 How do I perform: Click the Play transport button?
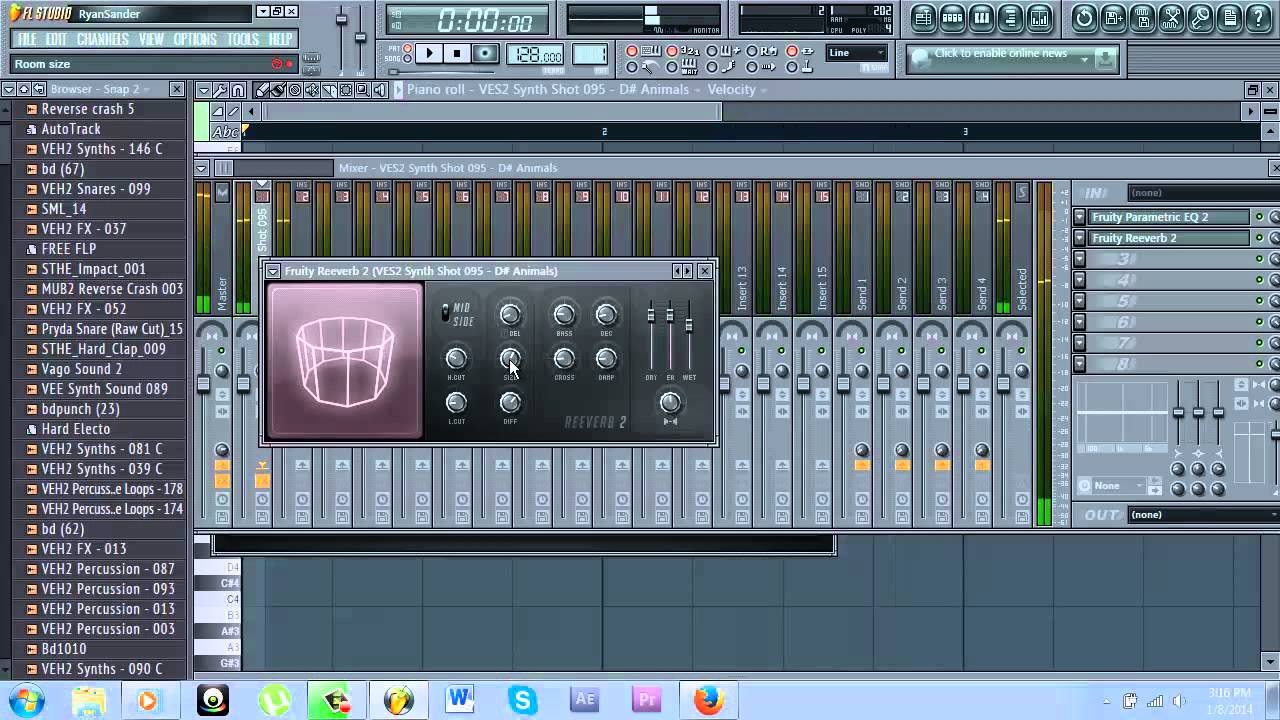coord(429,54)
